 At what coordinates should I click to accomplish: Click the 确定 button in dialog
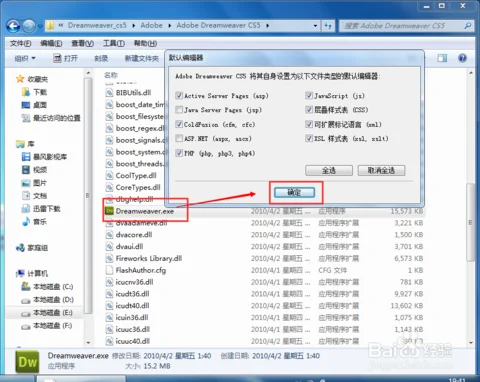(x=294, y=192)
